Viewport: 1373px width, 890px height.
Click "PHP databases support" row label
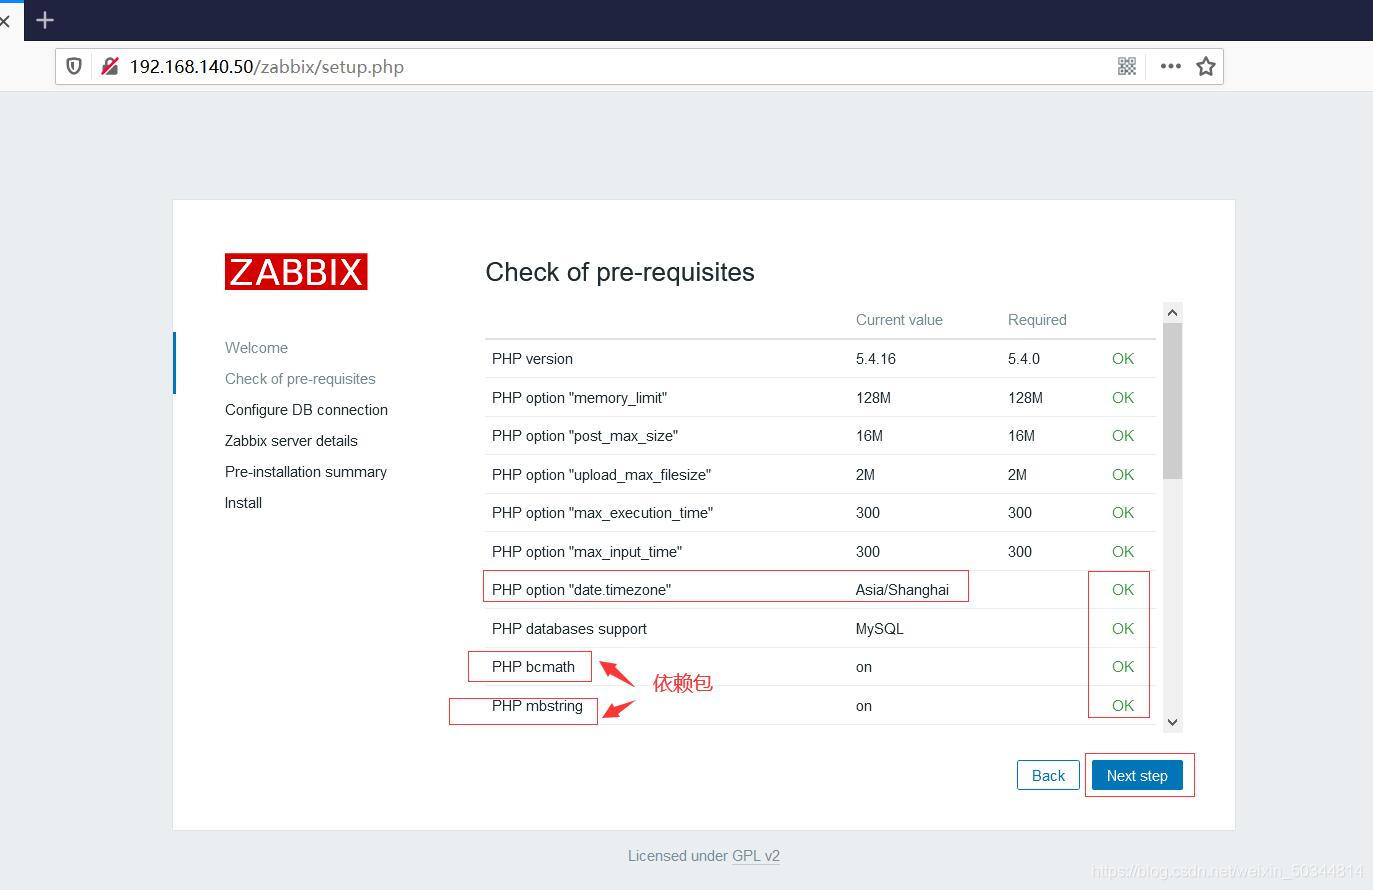pos(569,629)
